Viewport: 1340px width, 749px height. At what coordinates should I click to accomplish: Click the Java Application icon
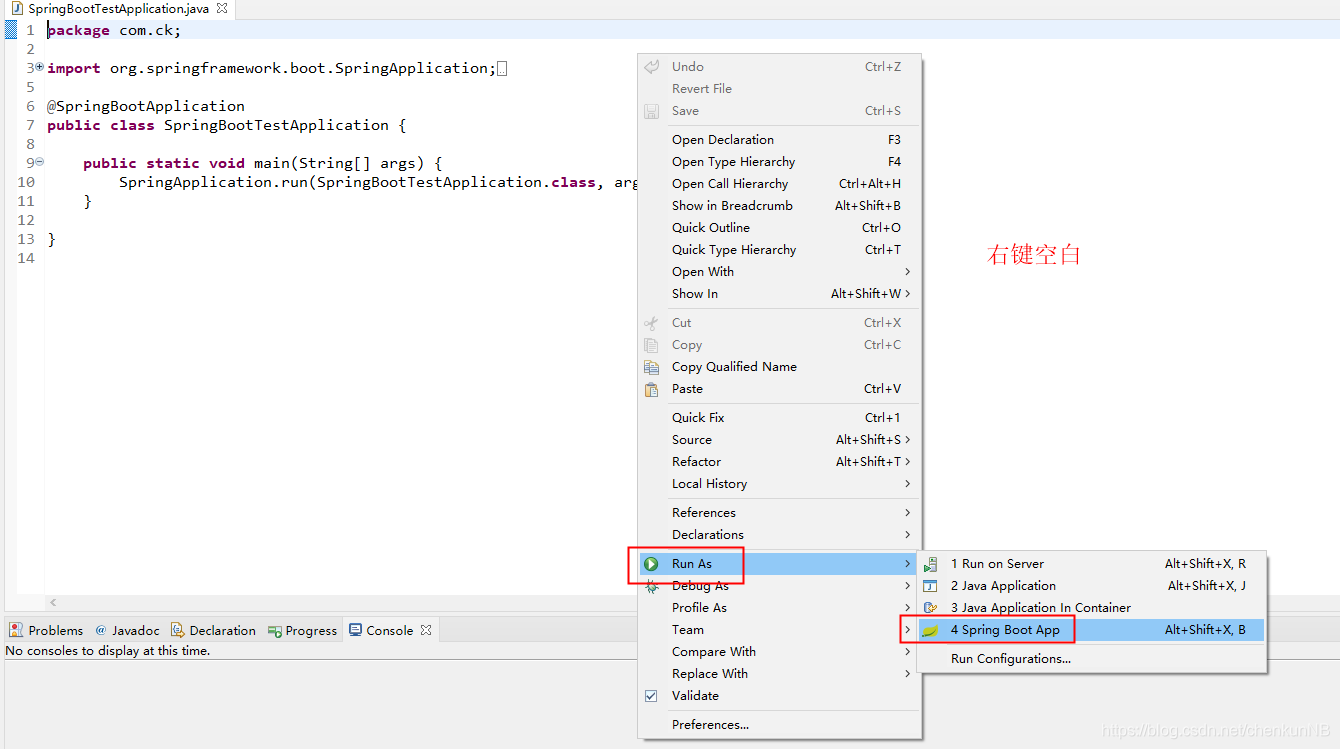coord(931,586)
